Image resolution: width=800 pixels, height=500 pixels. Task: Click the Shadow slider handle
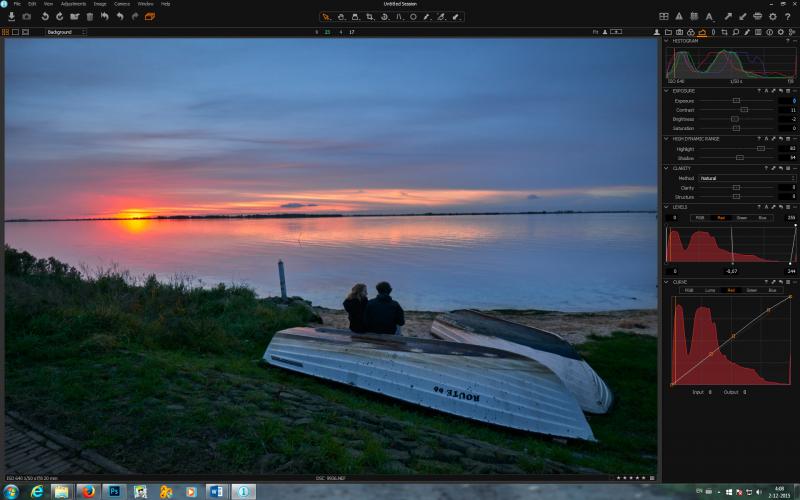(x=740, y=158)
